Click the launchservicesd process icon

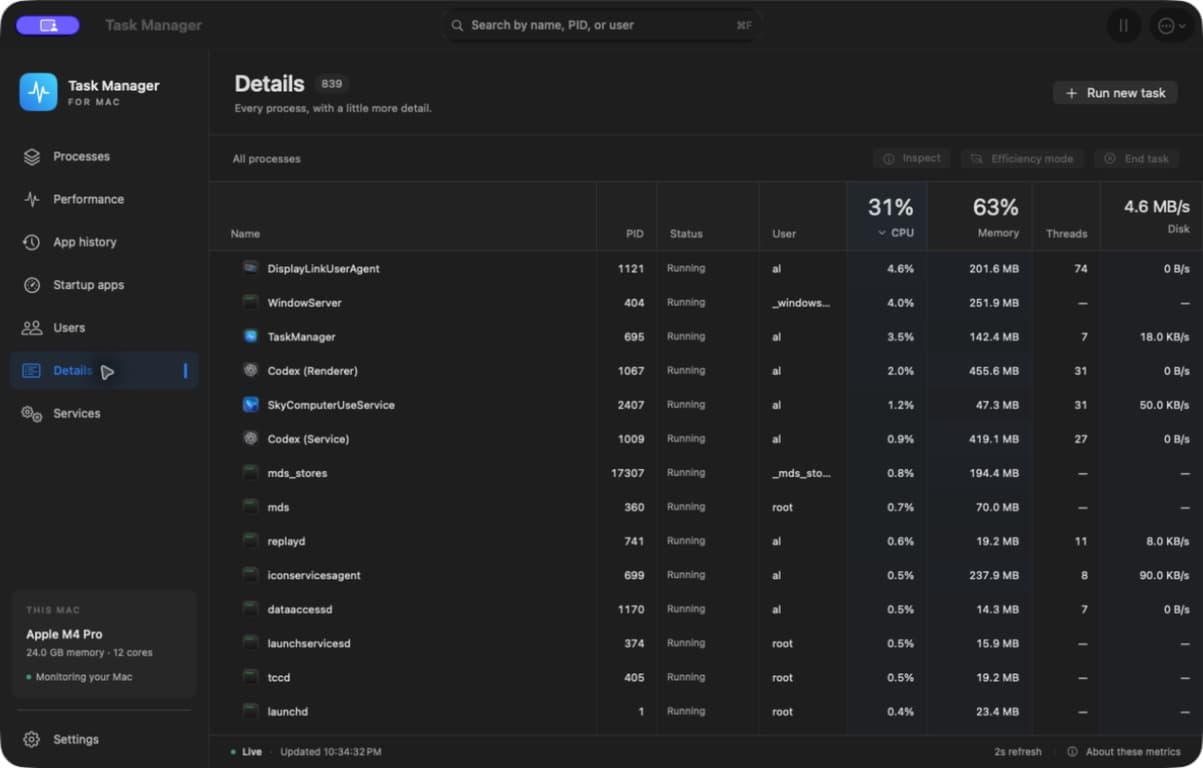(x=251, y=643)
